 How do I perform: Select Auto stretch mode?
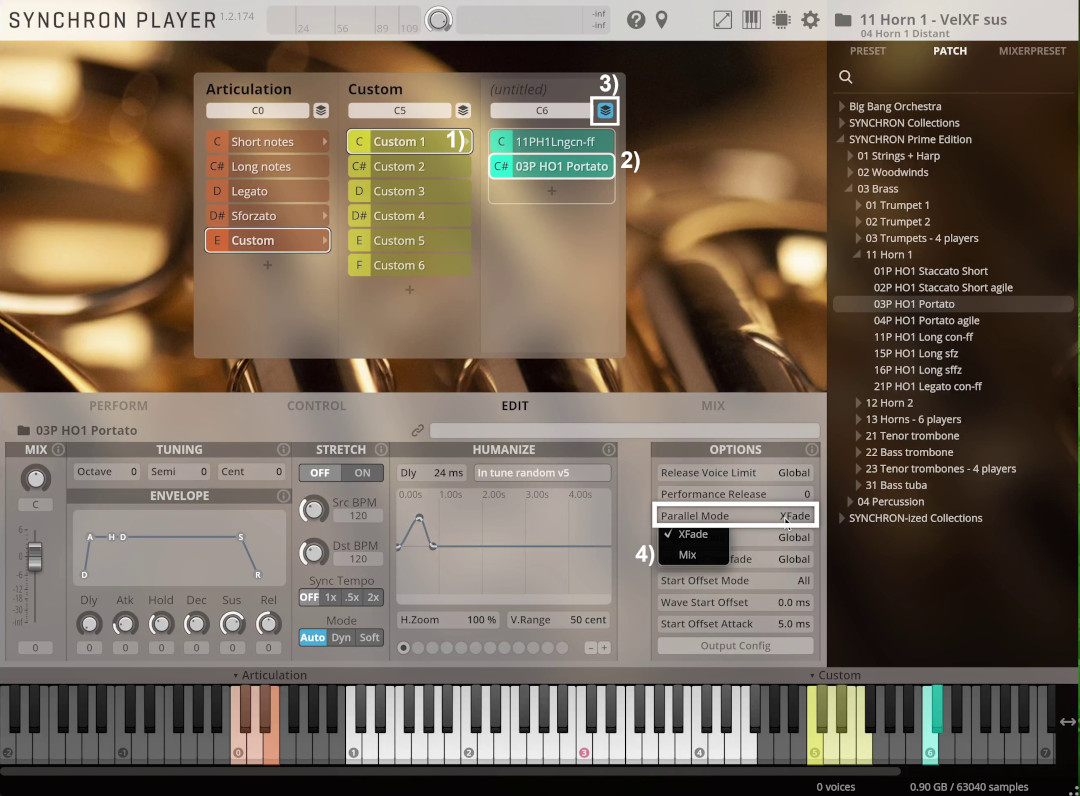click(x=313, y=638)
